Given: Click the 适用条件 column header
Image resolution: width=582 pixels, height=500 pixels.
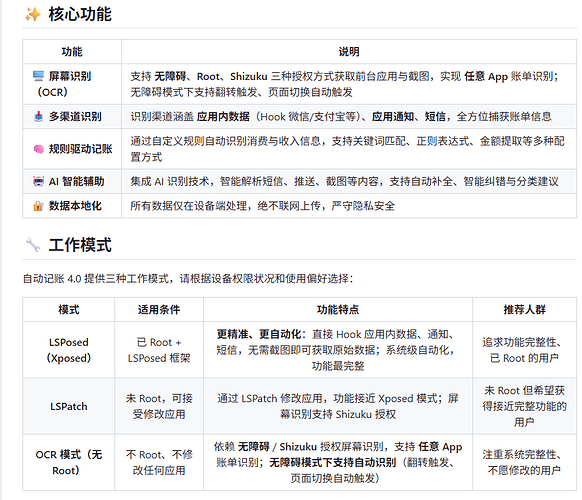Looking at the screenshot, I should pyautogui.click(x=159, y=310).
